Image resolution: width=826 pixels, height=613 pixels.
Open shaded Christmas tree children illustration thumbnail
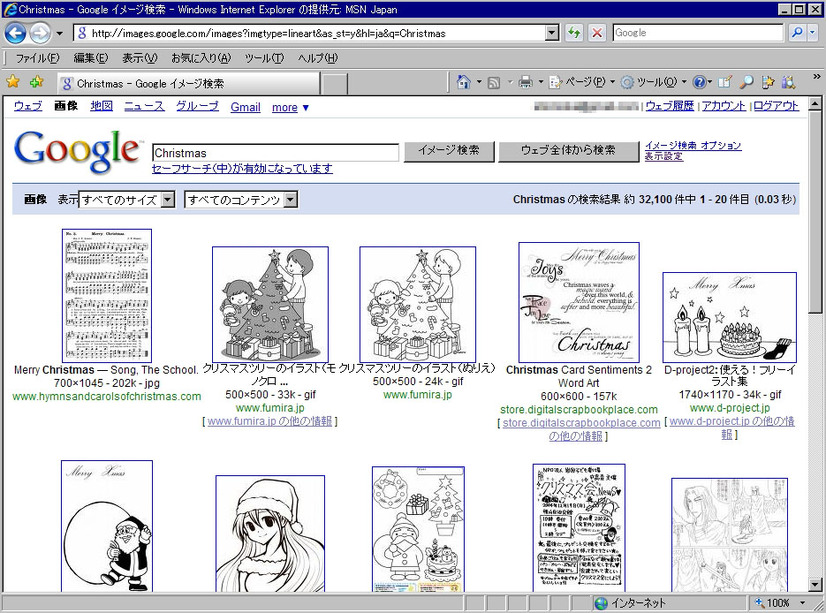tap(270, 304)
